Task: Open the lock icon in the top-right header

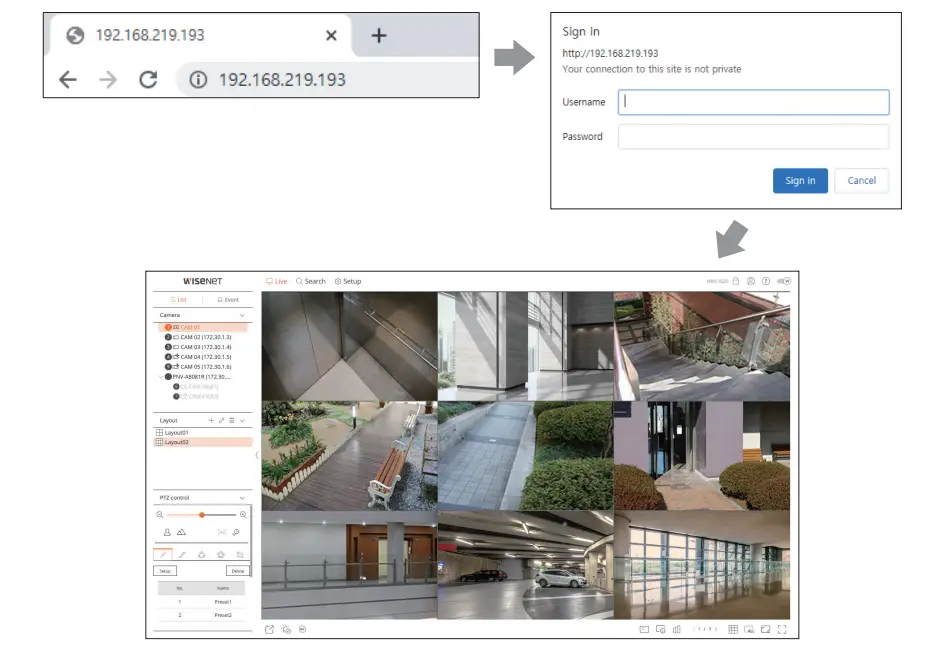Action: (736, 281)
